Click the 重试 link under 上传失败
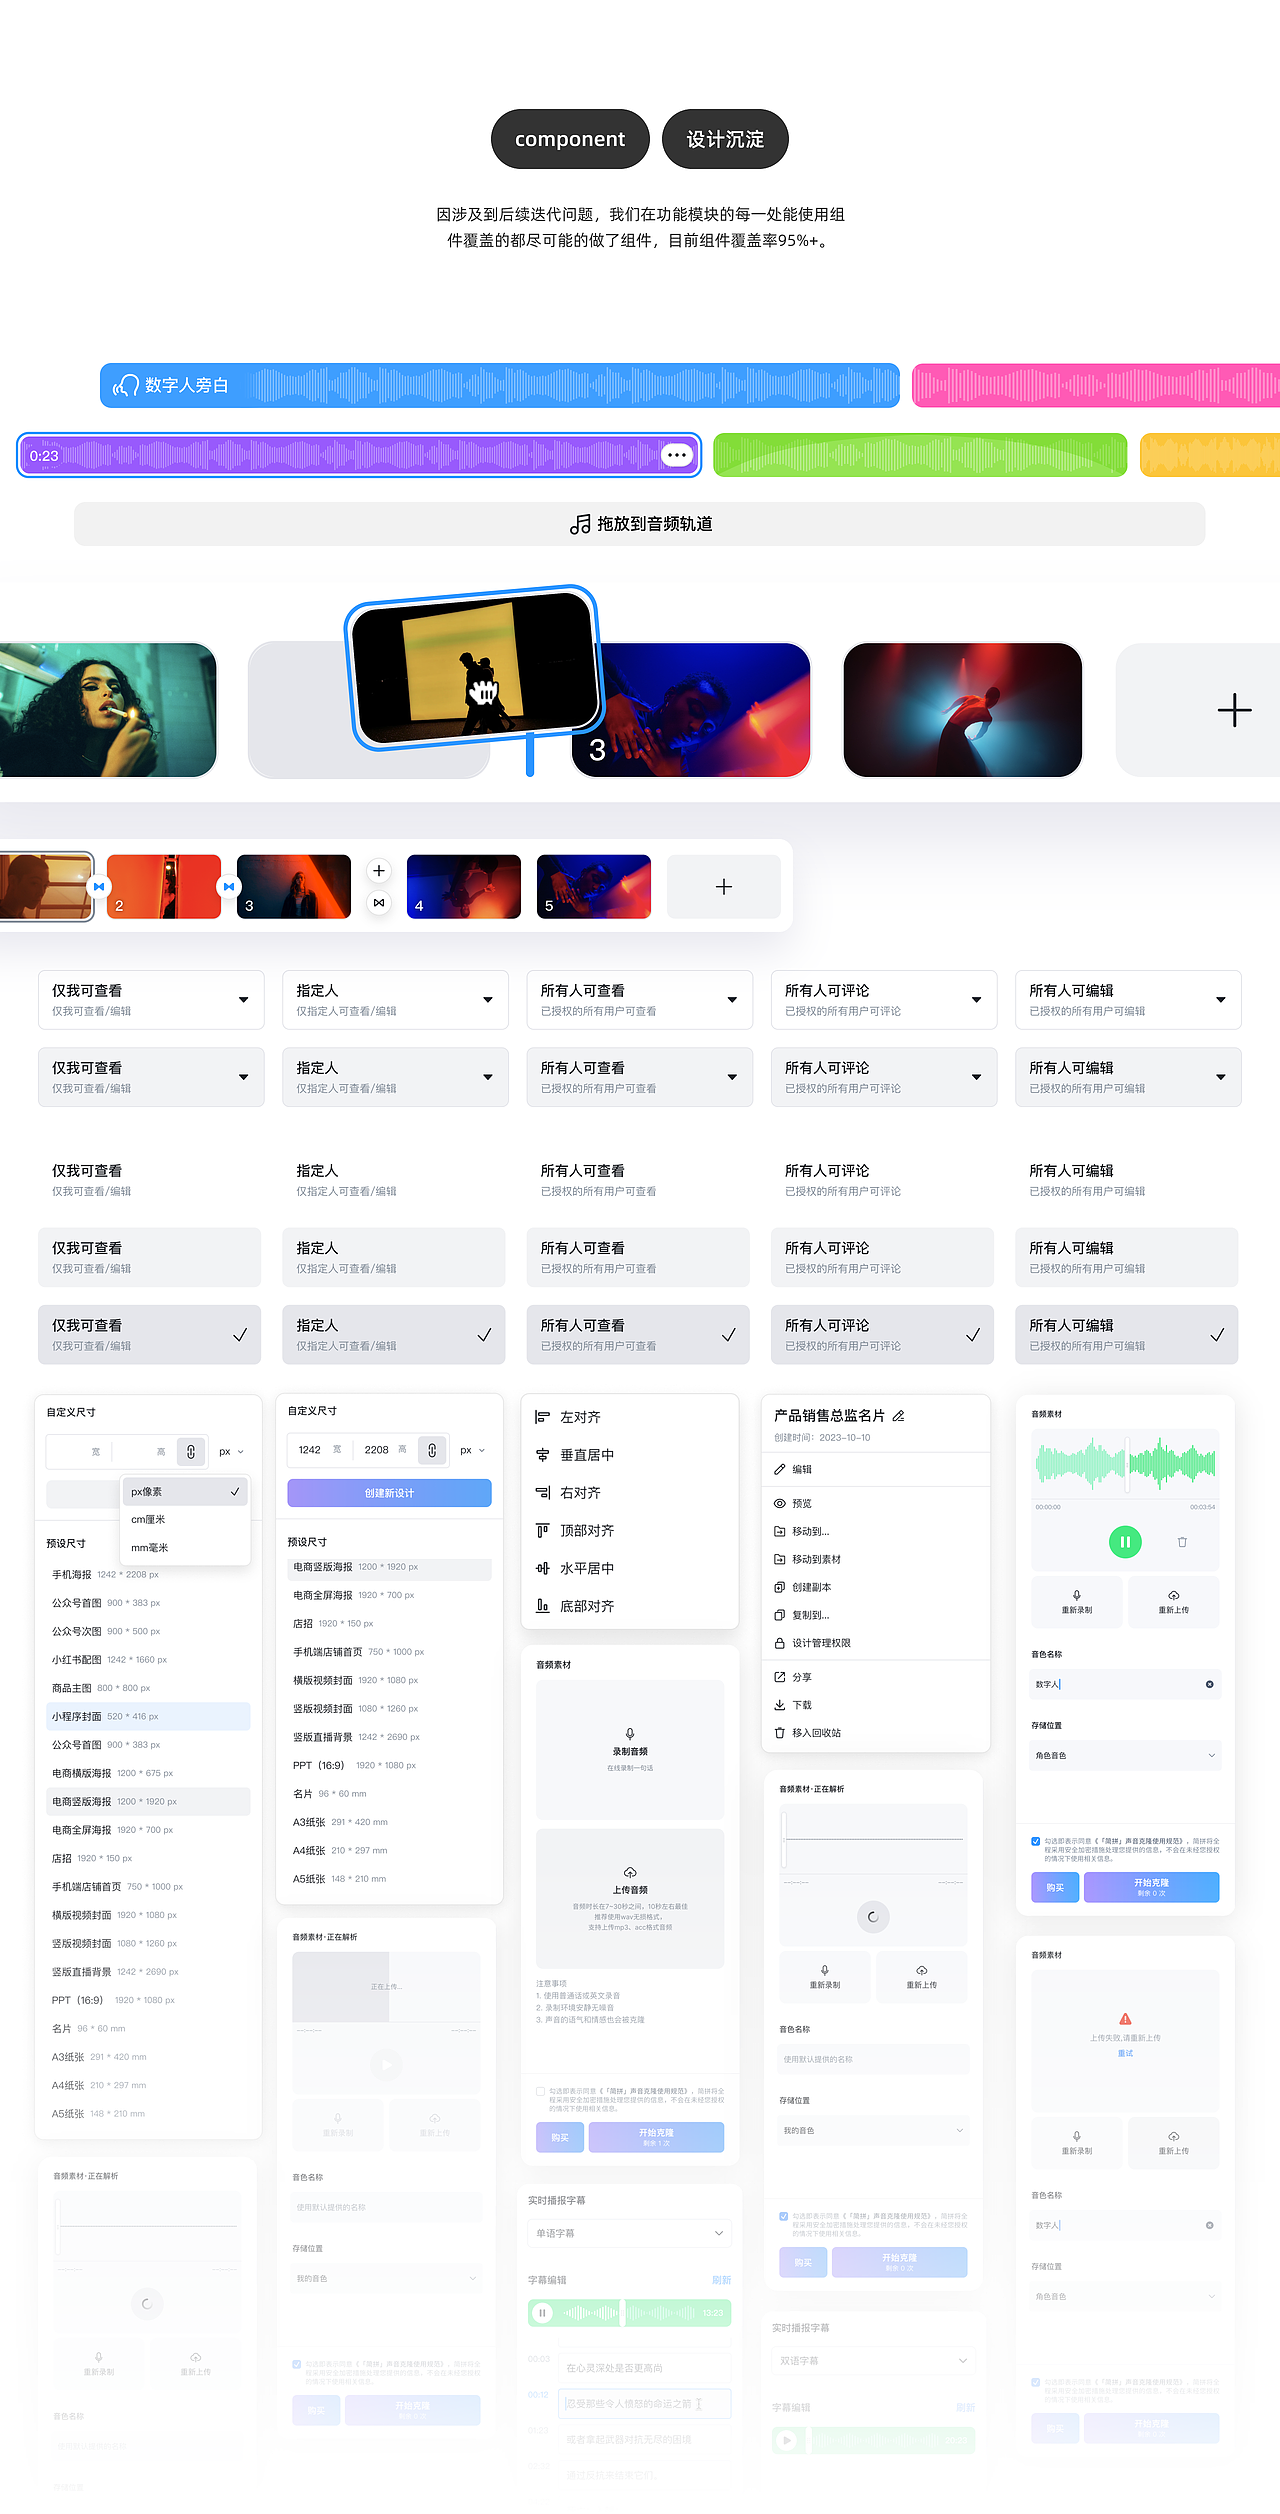 click(x=1125, y=2053)
